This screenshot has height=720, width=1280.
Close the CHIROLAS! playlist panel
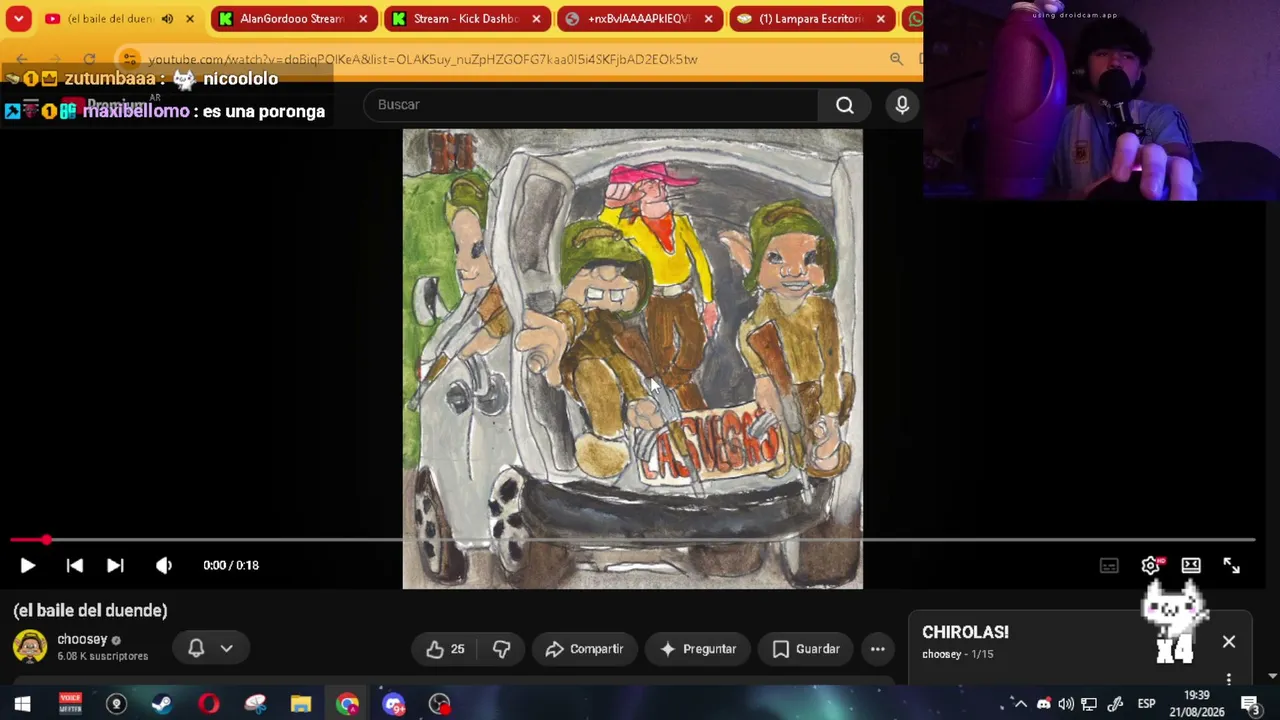pos(1229,642)
